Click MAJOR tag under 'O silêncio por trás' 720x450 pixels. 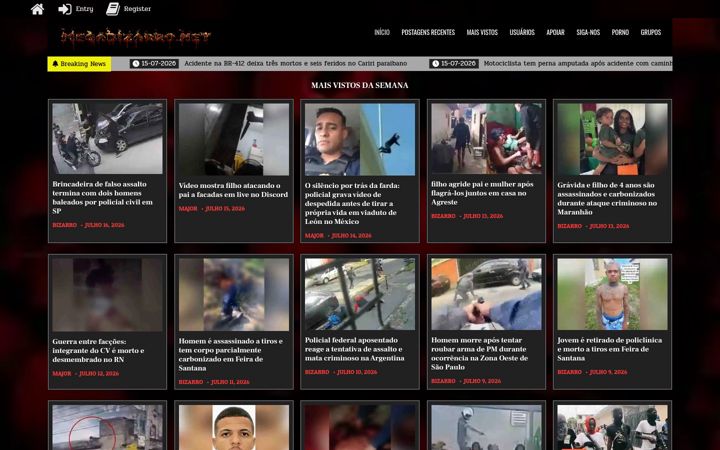(x=314, y=236)
